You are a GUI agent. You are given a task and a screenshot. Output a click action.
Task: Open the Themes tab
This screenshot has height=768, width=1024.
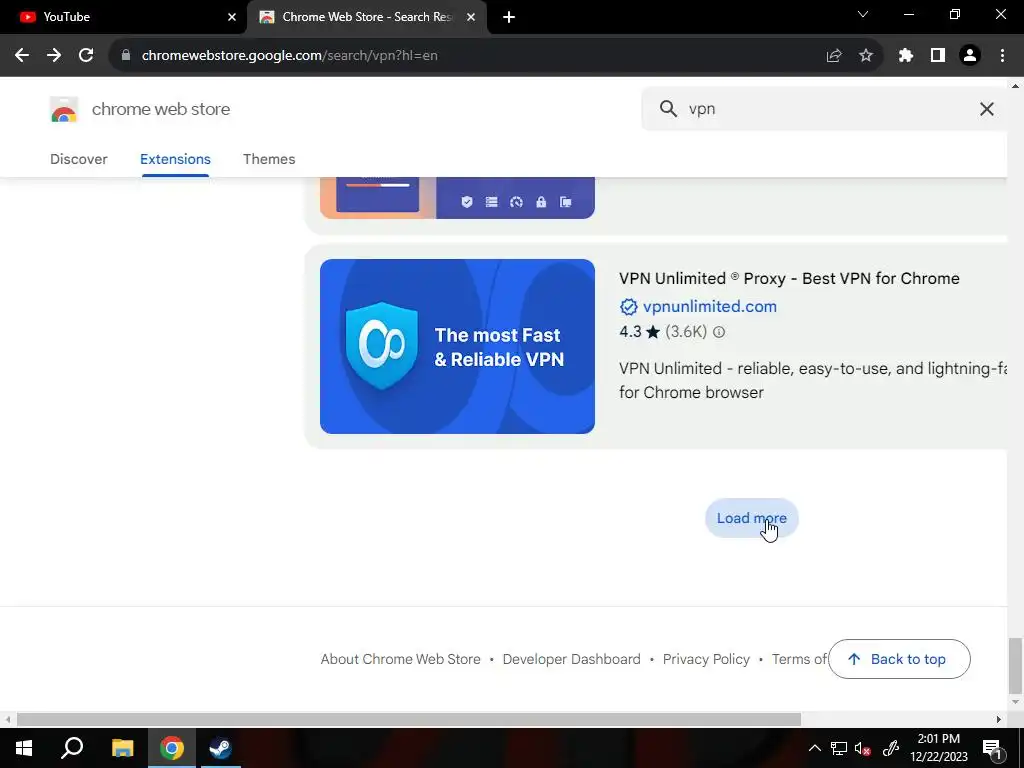[x=269, y=159]
